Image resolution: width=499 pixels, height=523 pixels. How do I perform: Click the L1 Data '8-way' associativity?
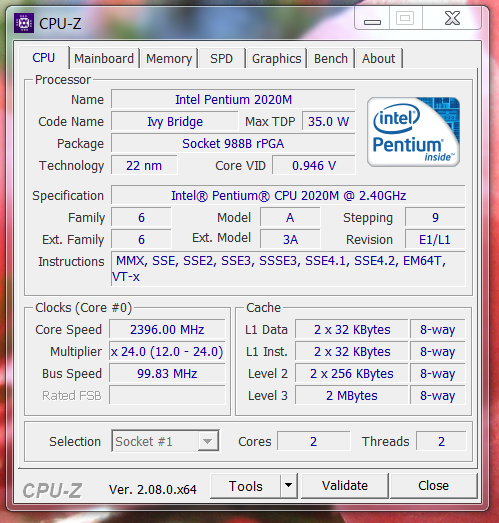[x=438, y=330]
